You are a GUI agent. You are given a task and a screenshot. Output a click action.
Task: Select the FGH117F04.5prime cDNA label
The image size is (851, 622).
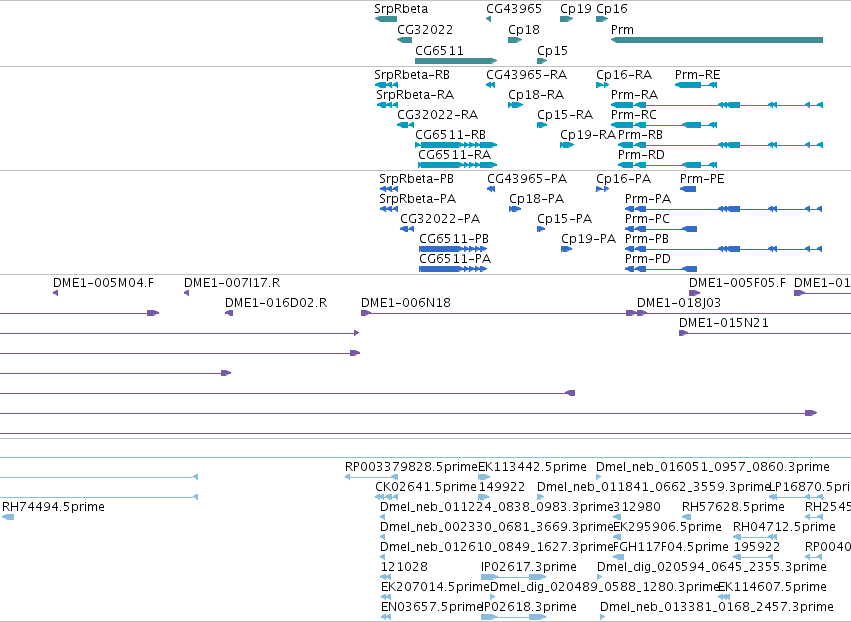coord(671,548)
